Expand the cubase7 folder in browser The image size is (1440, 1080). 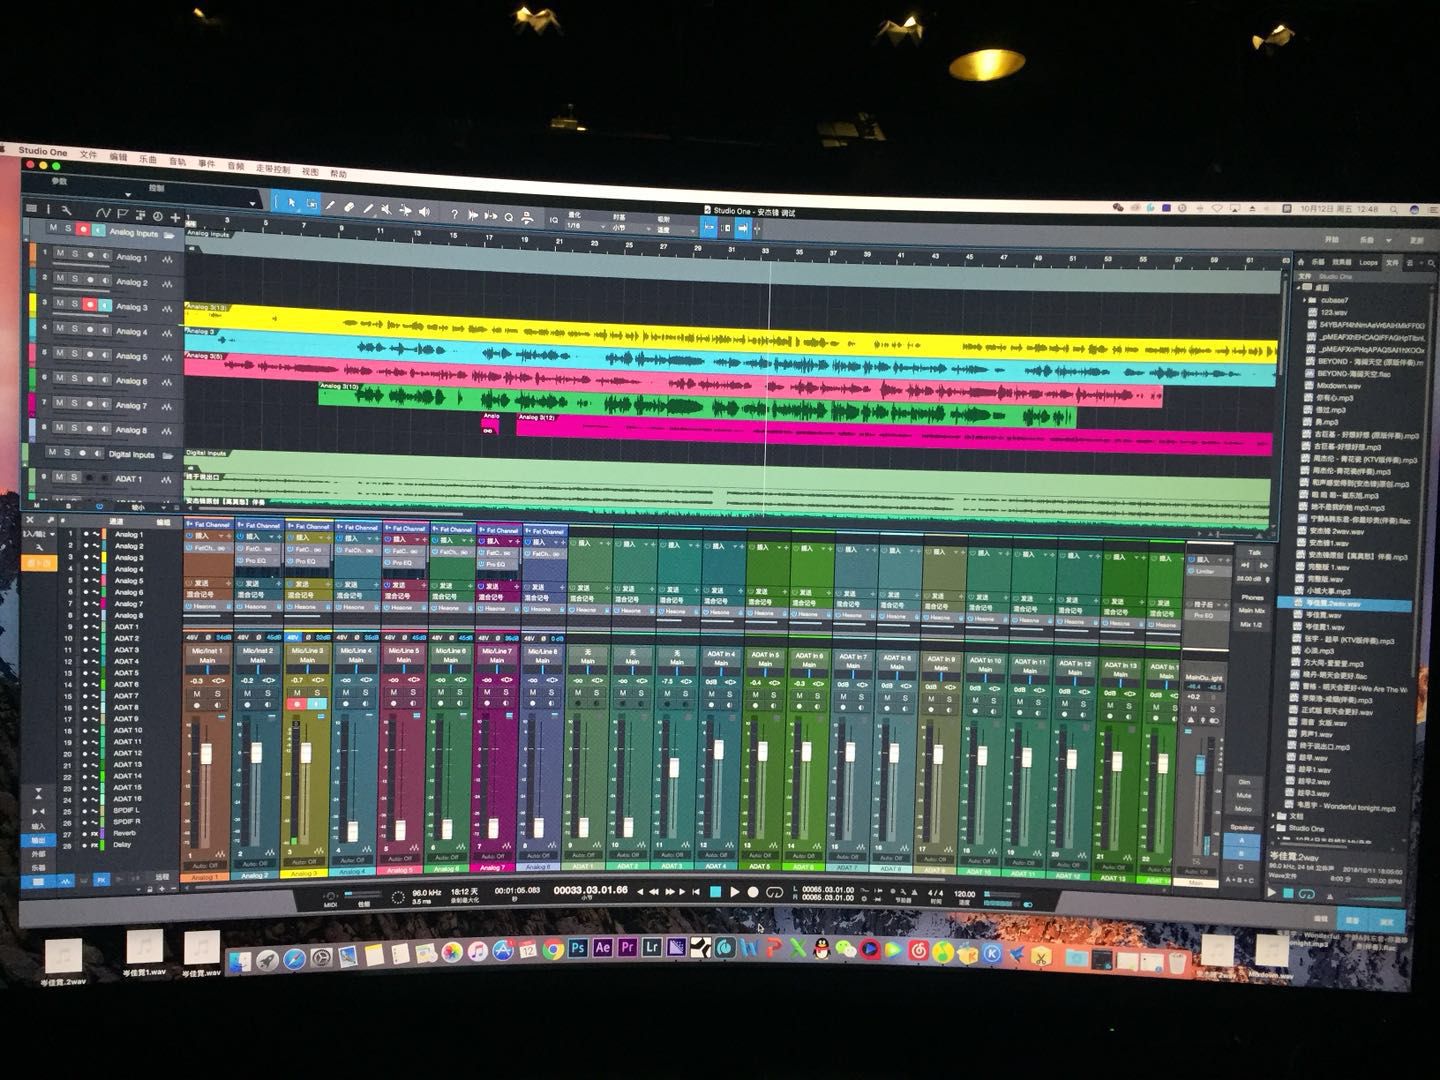tap(1304, 299)
